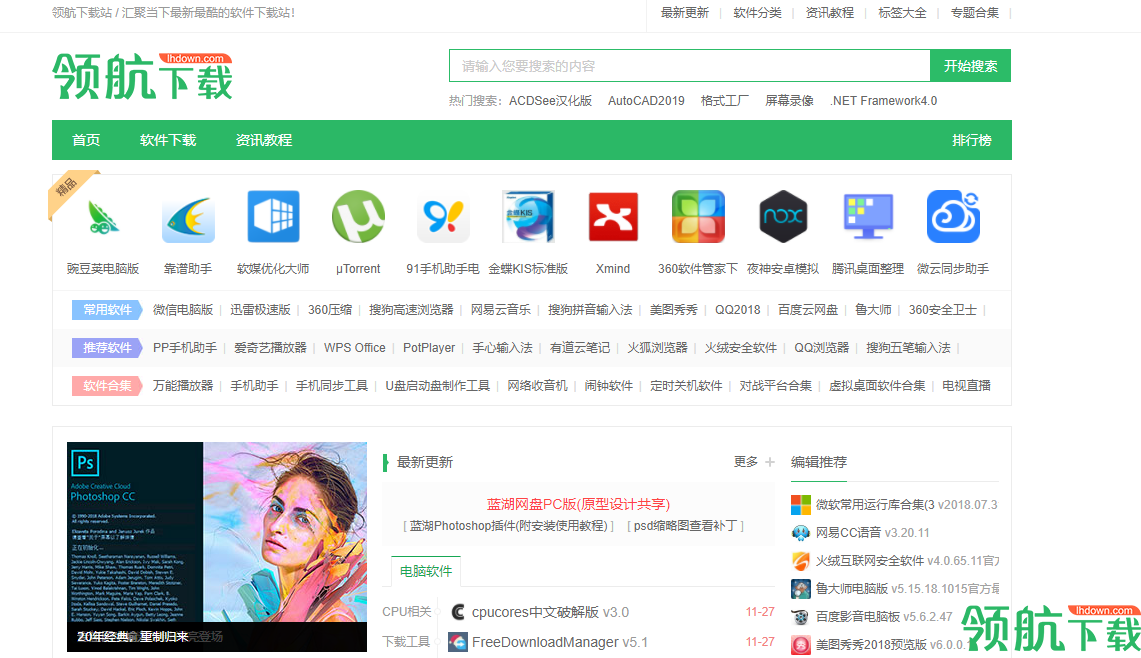Open 最新更新 in the top bar
The image size is (1141, 658).
685,12
